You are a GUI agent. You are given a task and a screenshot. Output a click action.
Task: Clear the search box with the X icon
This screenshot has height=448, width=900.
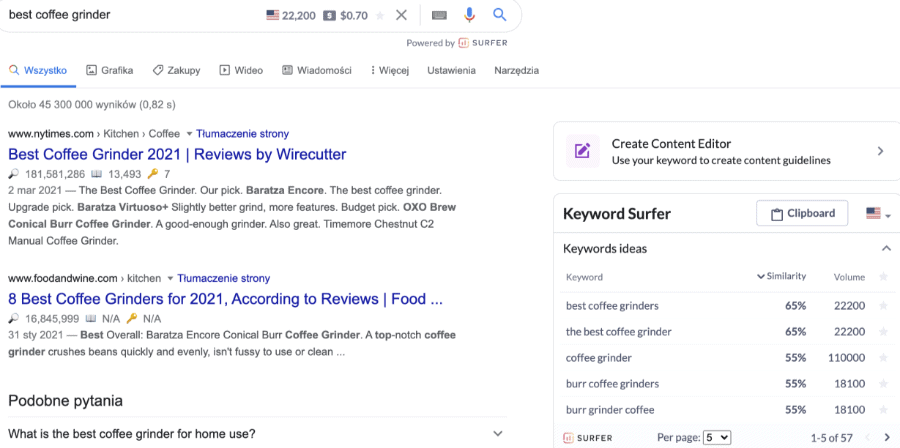(x=401, y=15)
